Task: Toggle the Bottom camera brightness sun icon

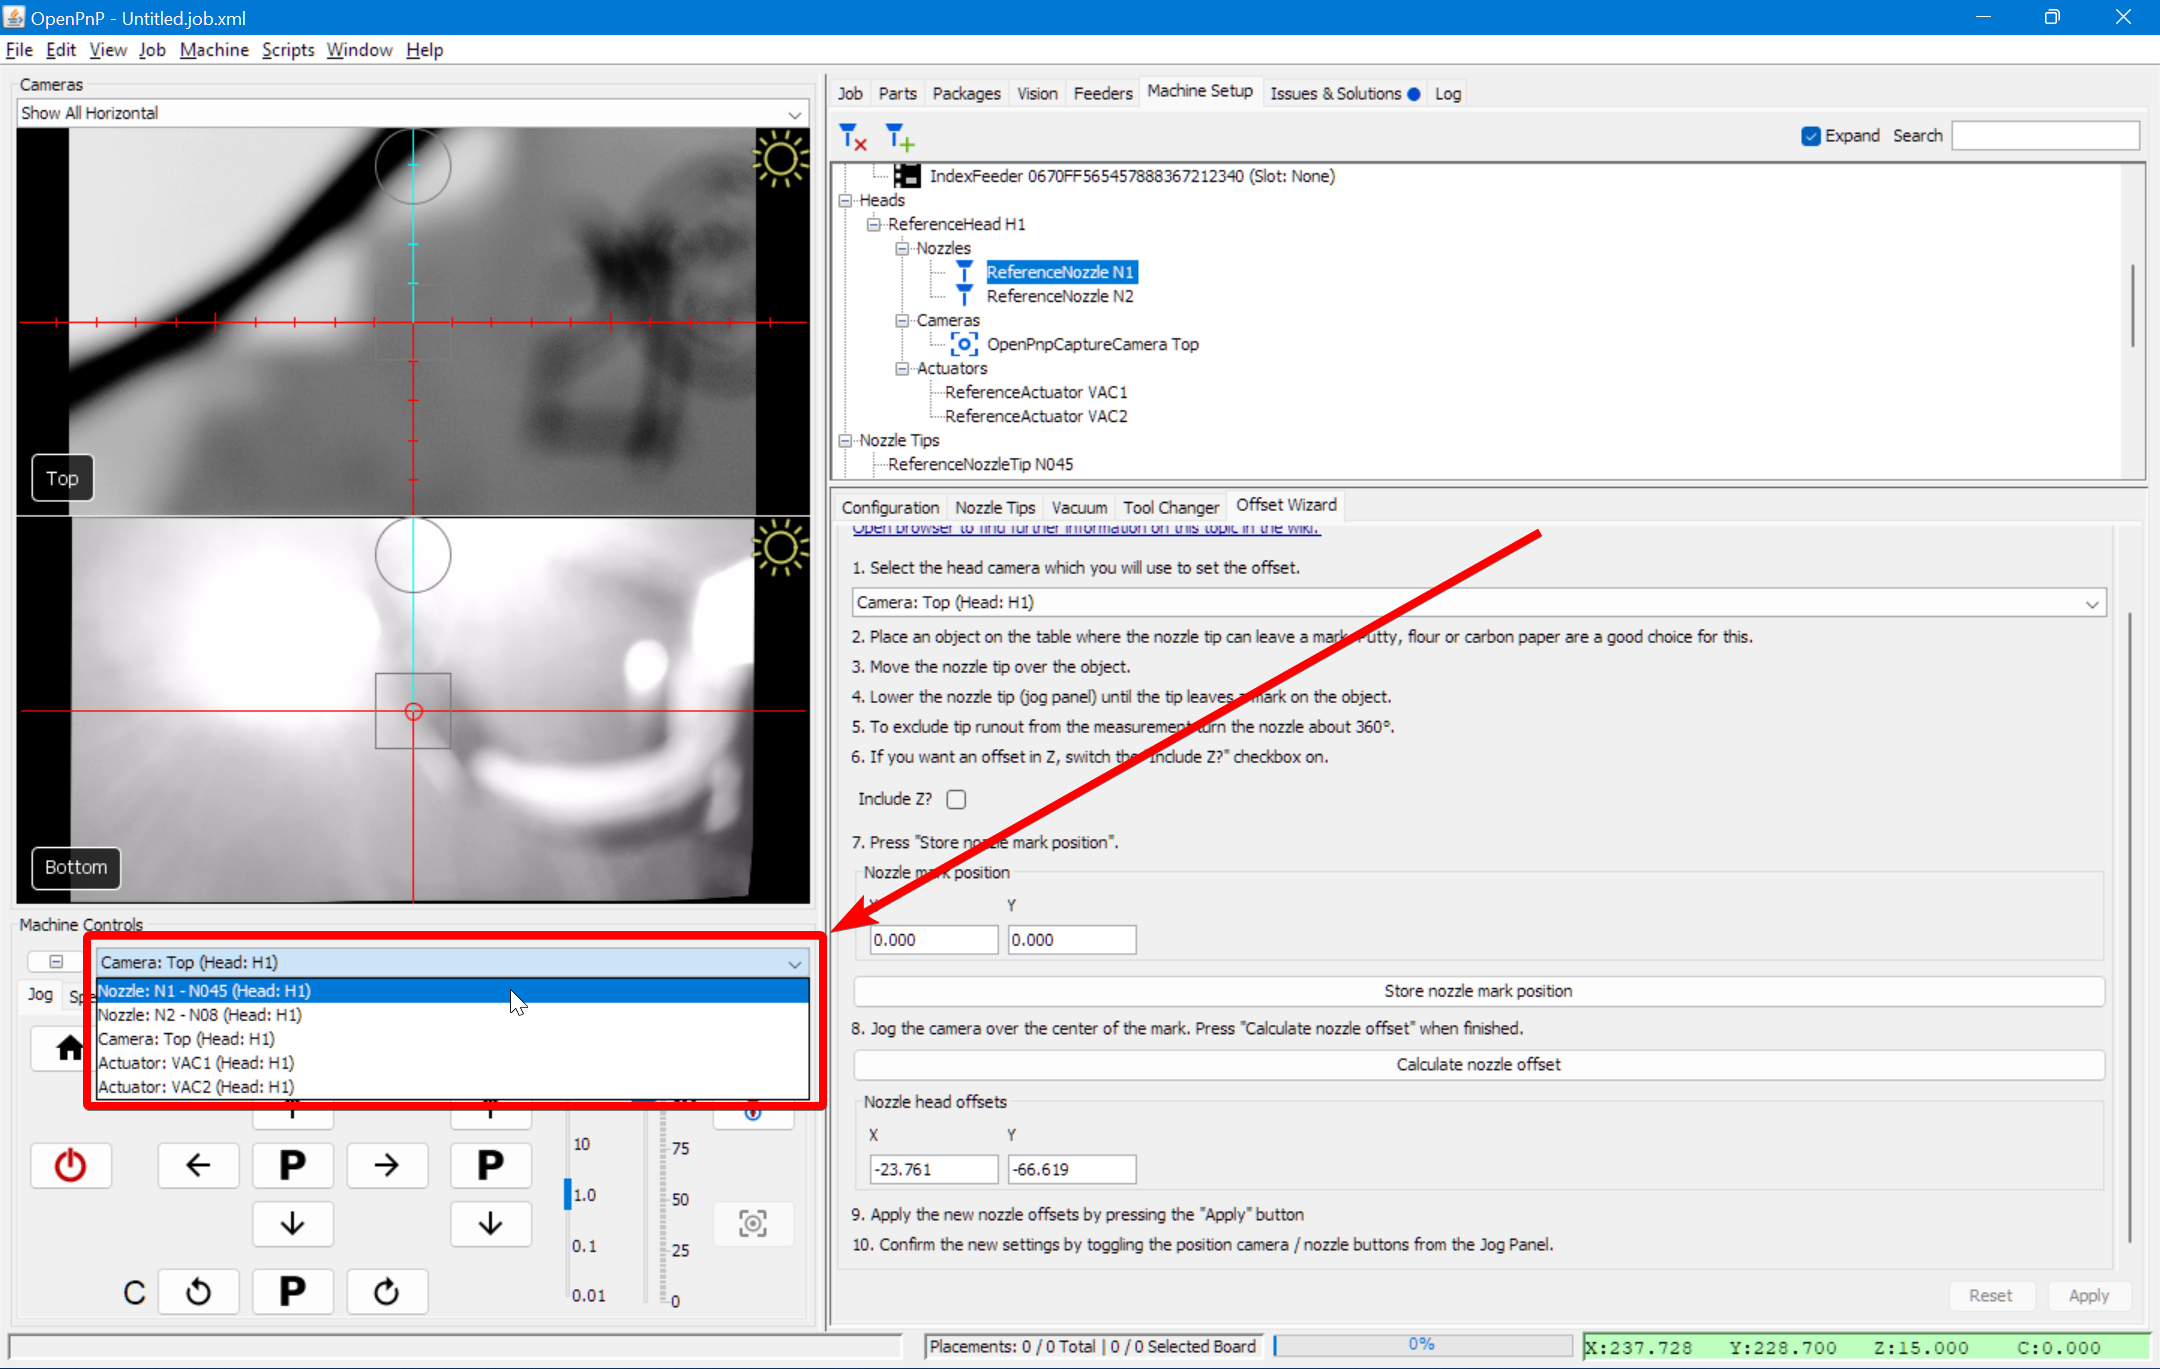Action: pyautogui.click(x=781, y=547)
